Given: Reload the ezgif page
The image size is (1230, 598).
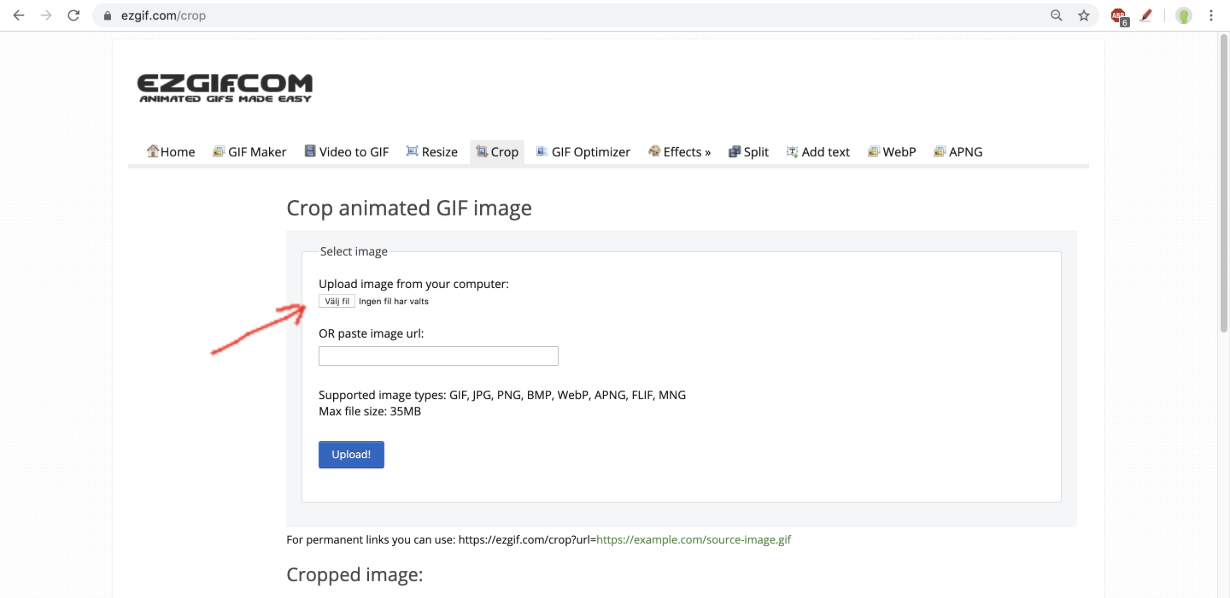Looking at the screenshot, I should coord(73,16).
